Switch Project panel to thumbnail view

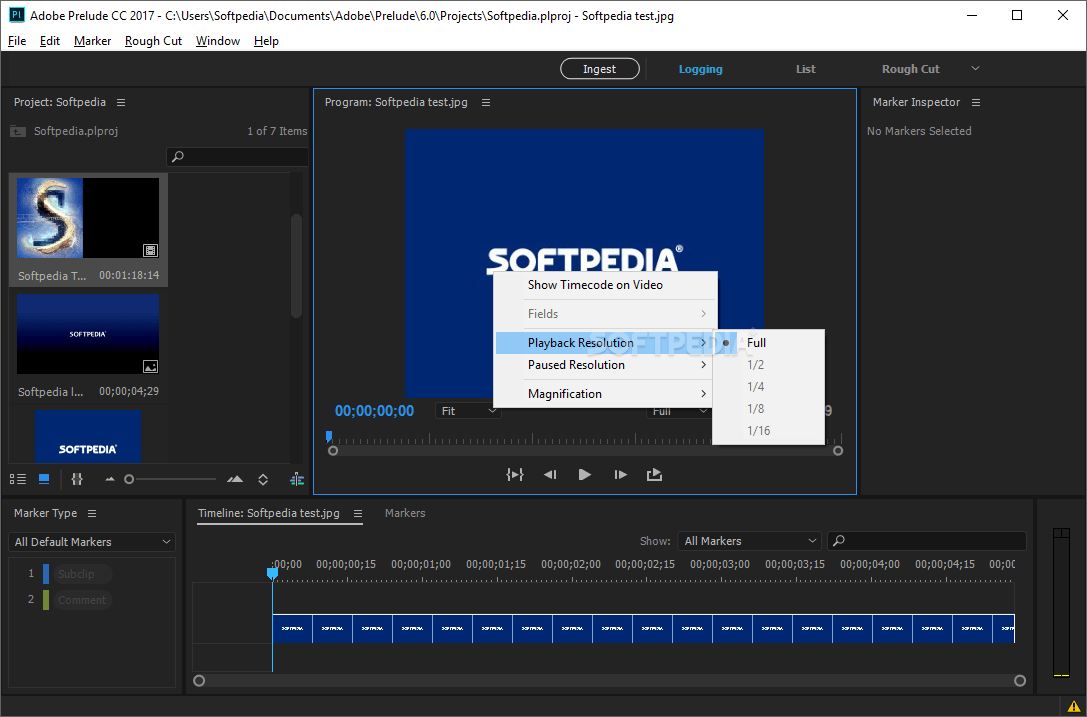pyautogui.click(x=44, y=479)
